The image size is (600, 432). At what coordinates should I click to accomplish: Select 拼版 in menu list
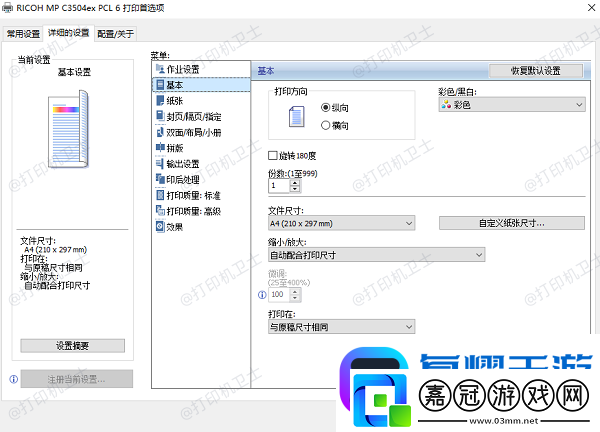[201, 148]
